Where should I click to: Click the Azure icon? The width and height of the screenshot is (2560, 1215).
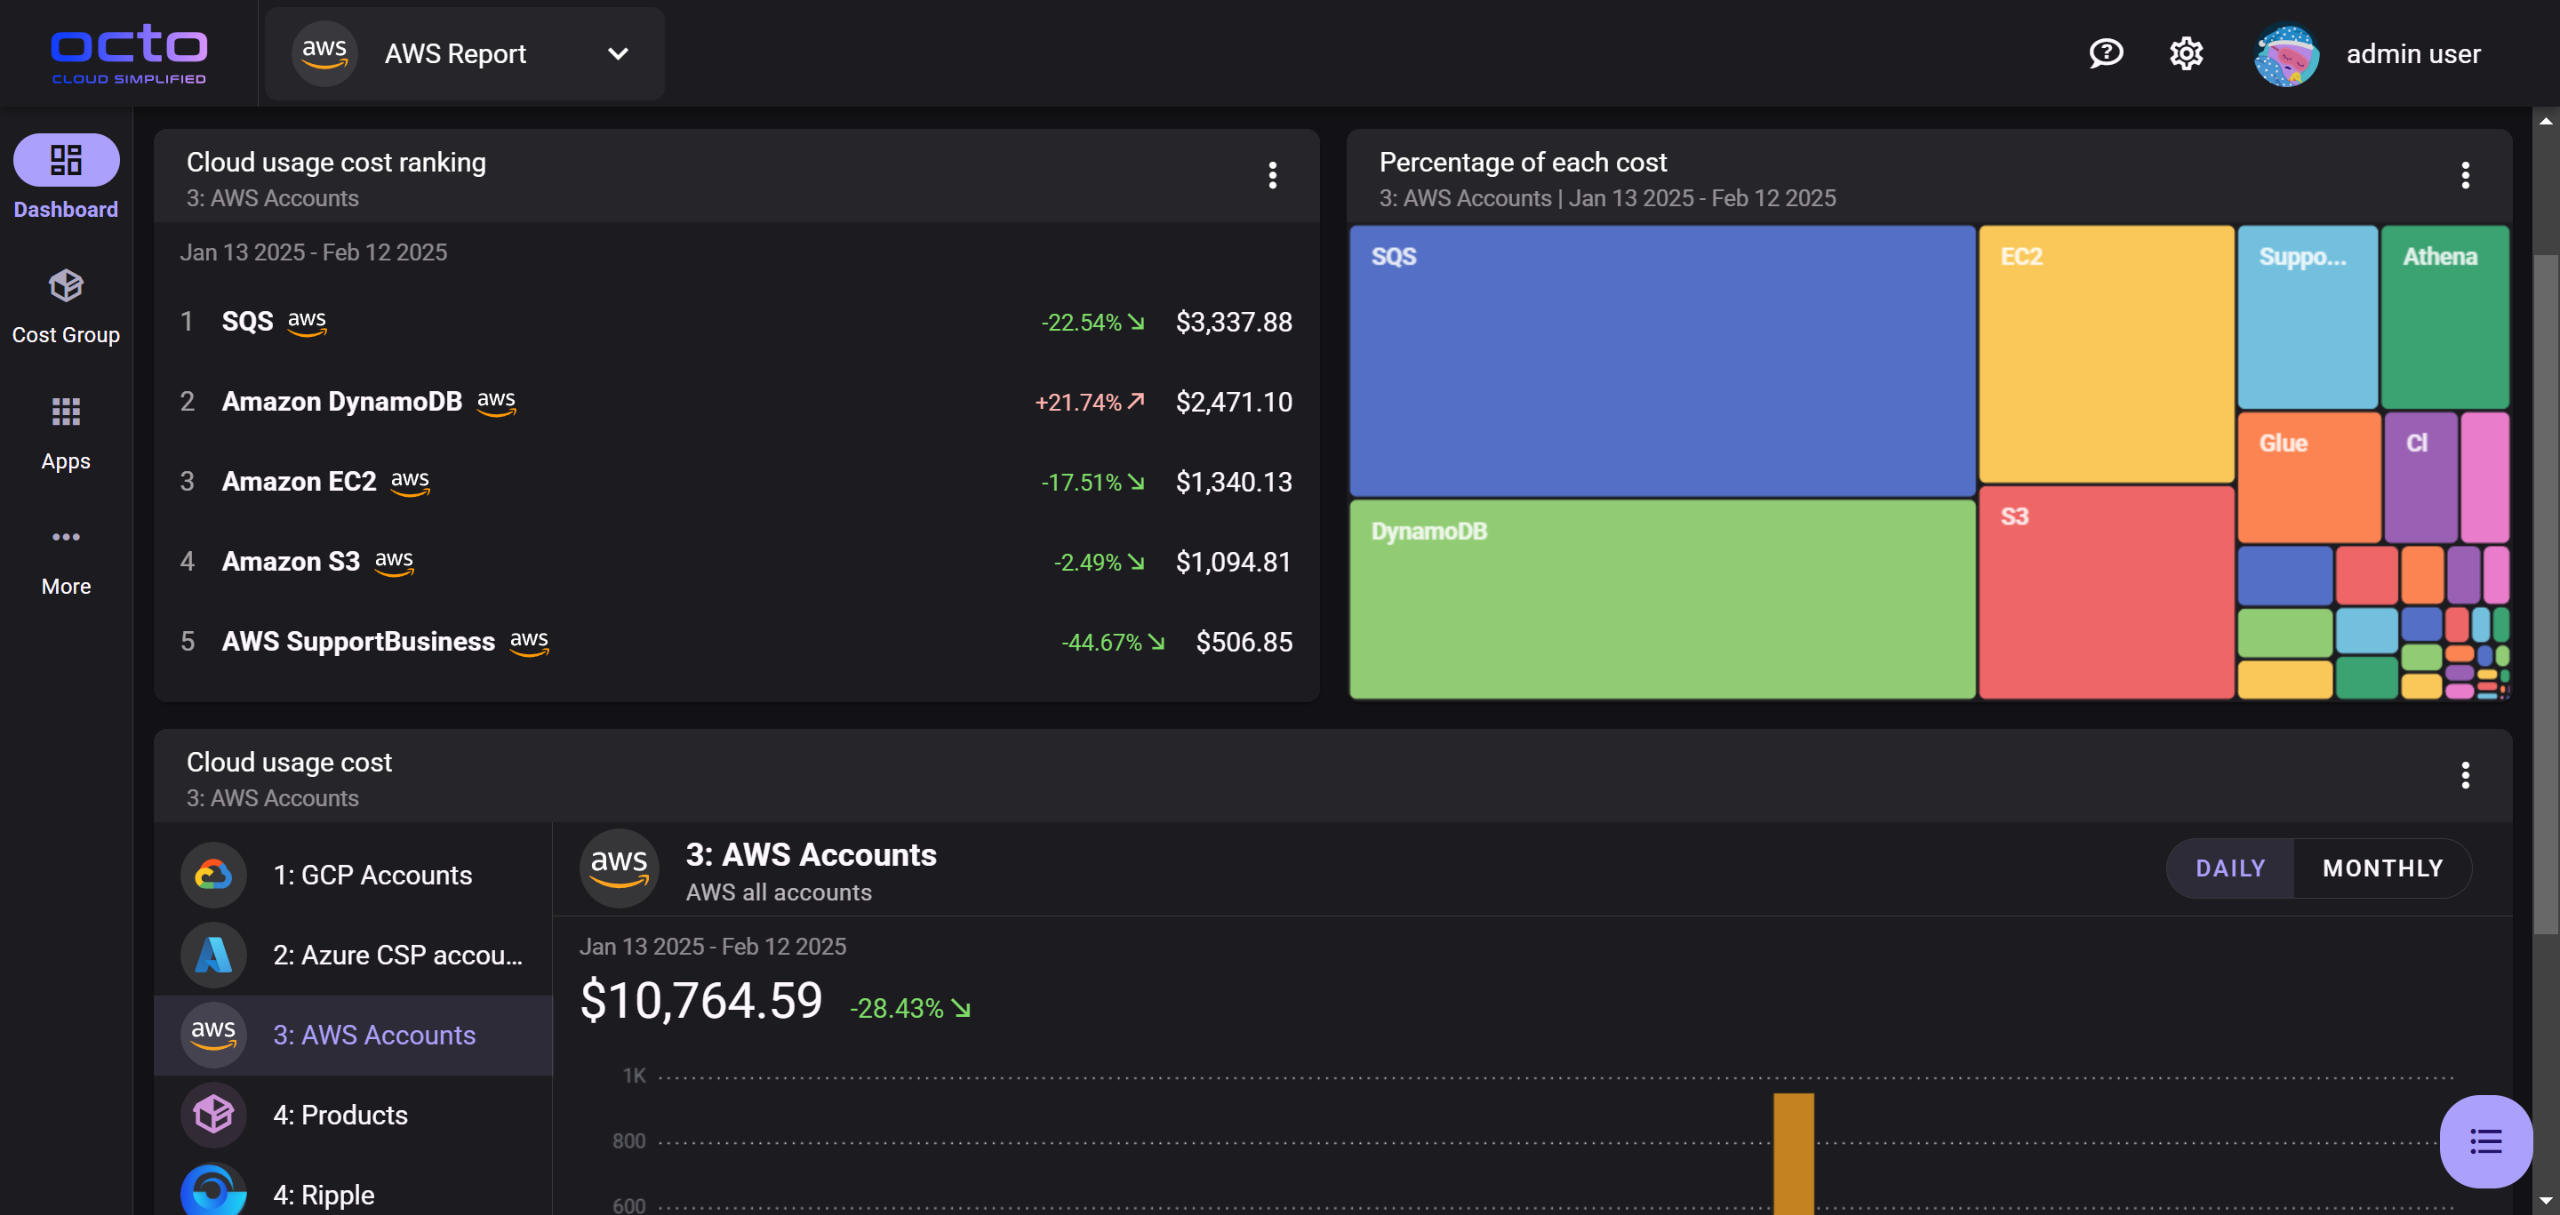click(x=213, y=955)
